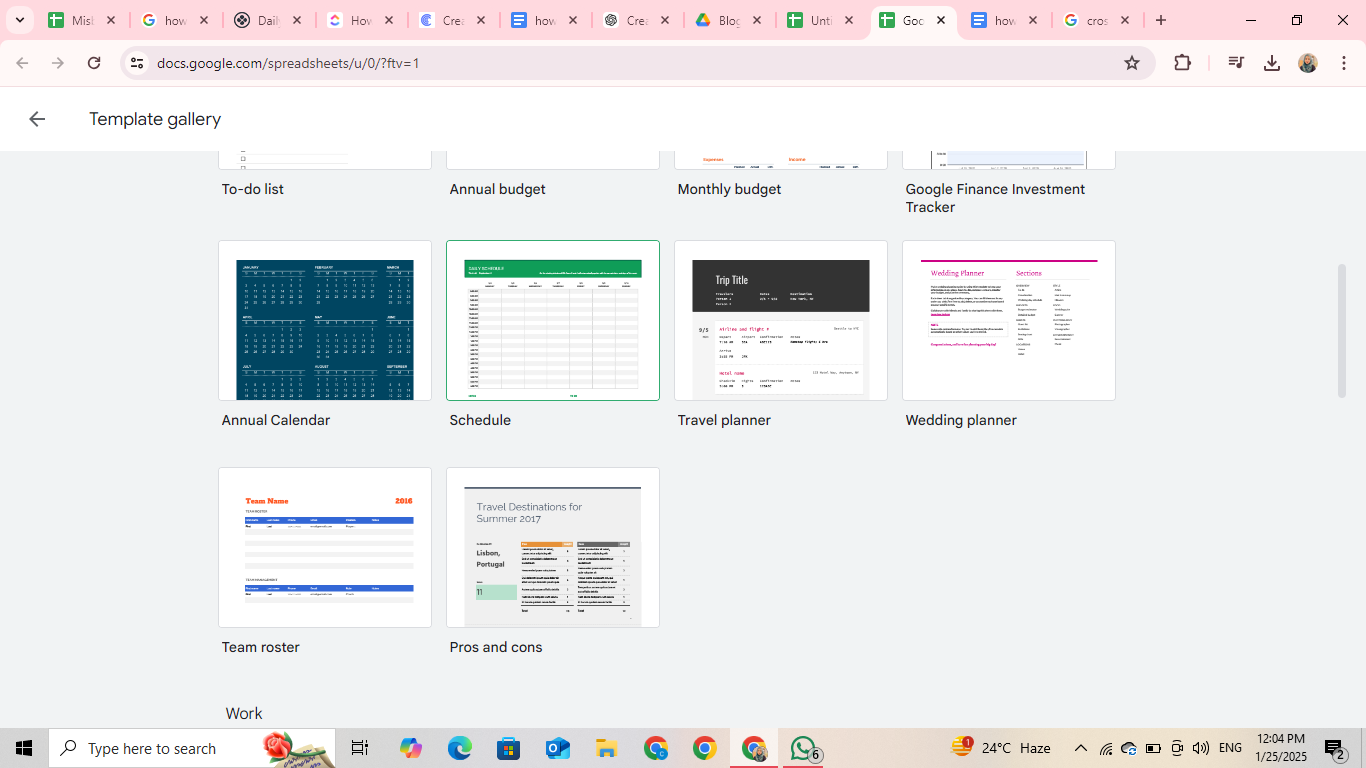Expand the tab search dropdown chevron
Screen dimensions: 1366x768
[19, 20]
